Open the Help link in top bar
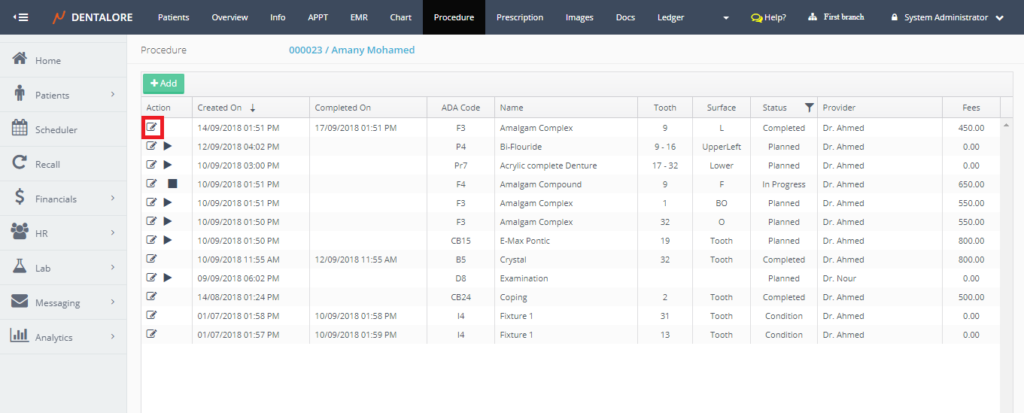Screen dimensions: 1024x413 768,17
